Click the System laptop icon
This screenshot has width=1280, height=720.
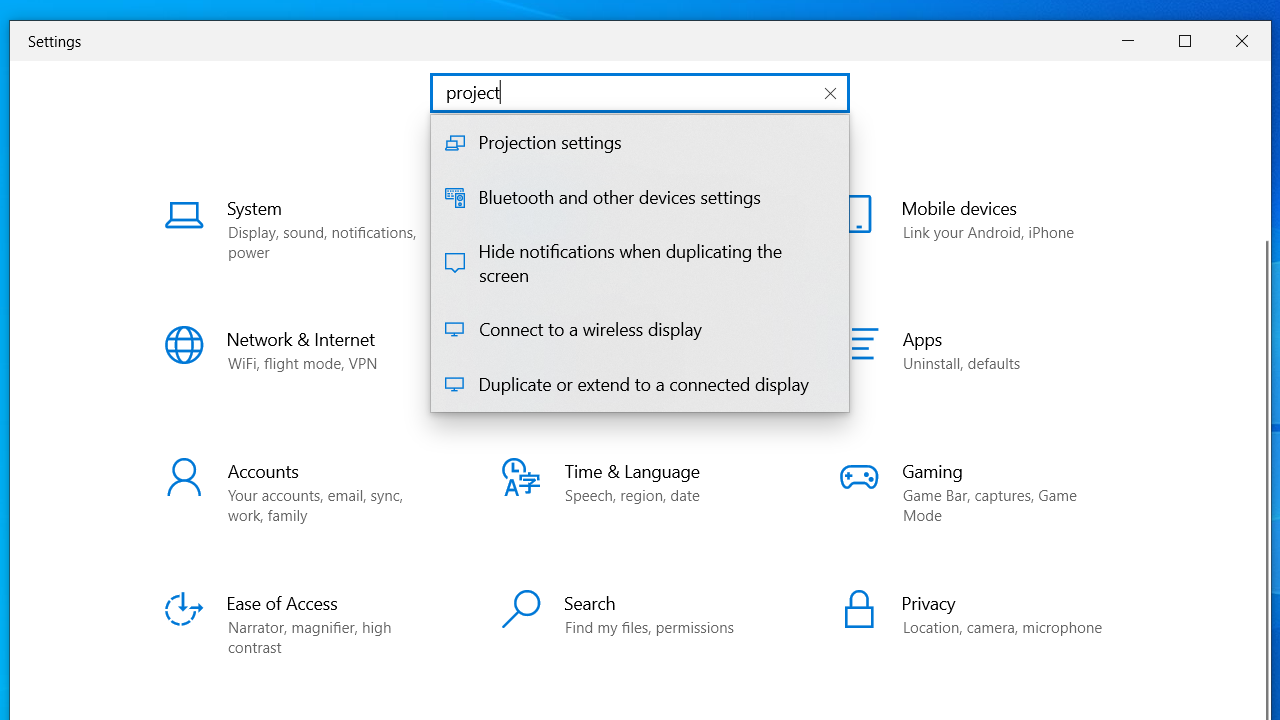click(x=184, y=215)
